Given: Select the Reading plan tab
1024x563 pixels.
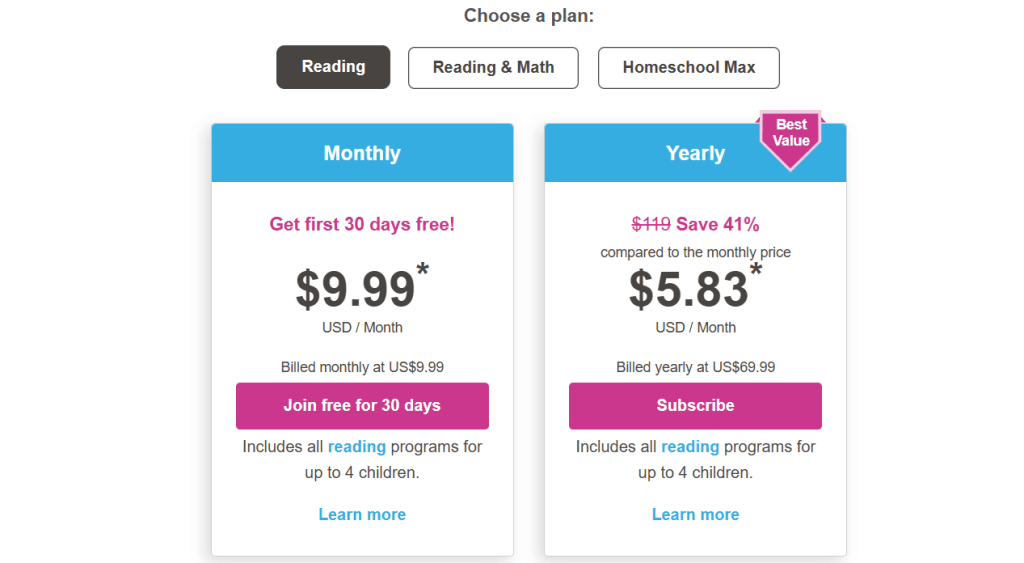Looking at the screenshot, I should coord(333,67).
